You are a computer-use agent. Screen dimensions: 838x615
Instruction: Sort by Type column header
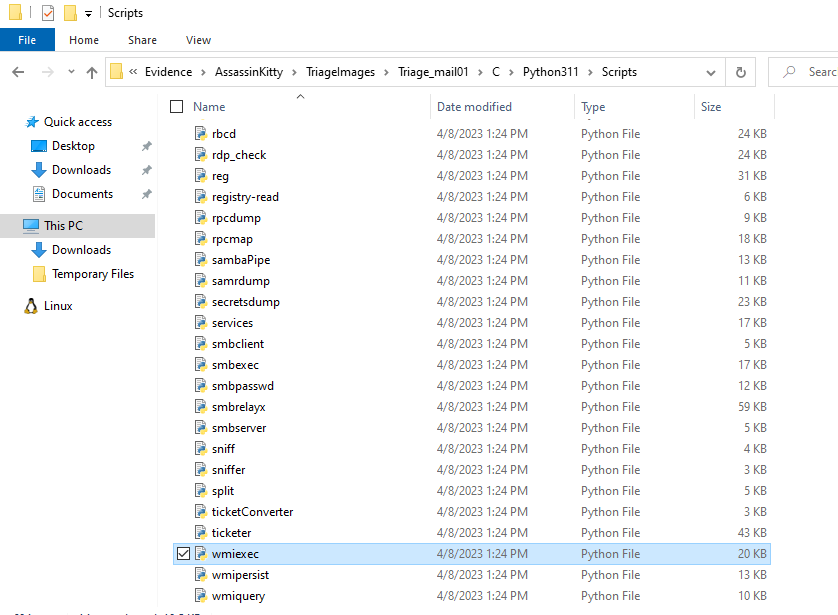tap(593, 107)
